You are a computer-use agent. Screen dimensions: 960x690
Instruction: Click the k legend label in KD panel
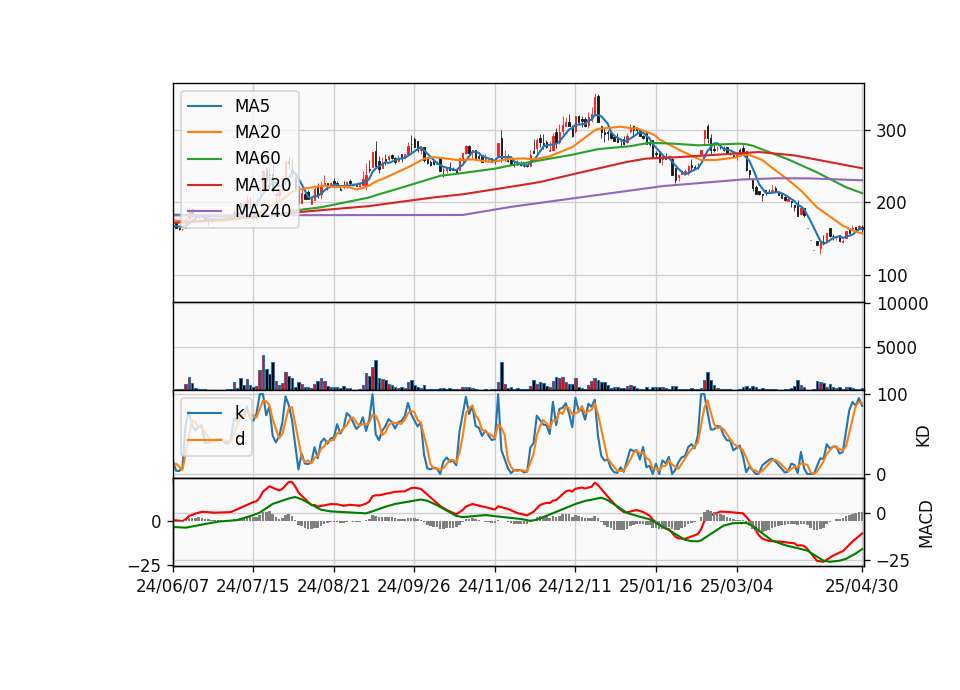point(239,413)
